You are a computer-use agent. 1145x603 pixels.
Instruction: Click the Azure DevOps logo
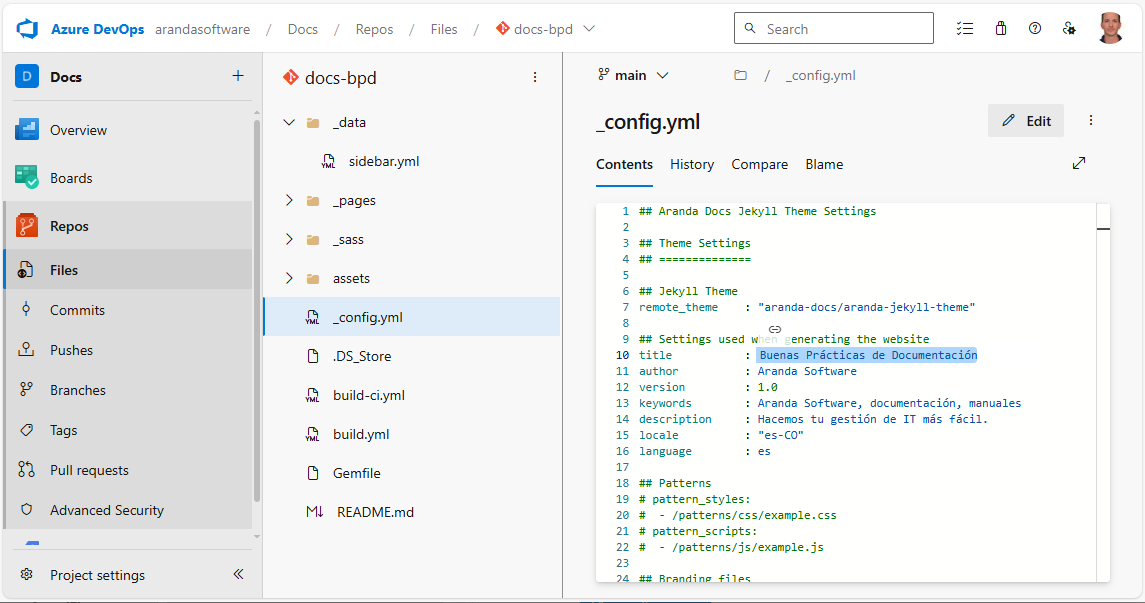28,29
